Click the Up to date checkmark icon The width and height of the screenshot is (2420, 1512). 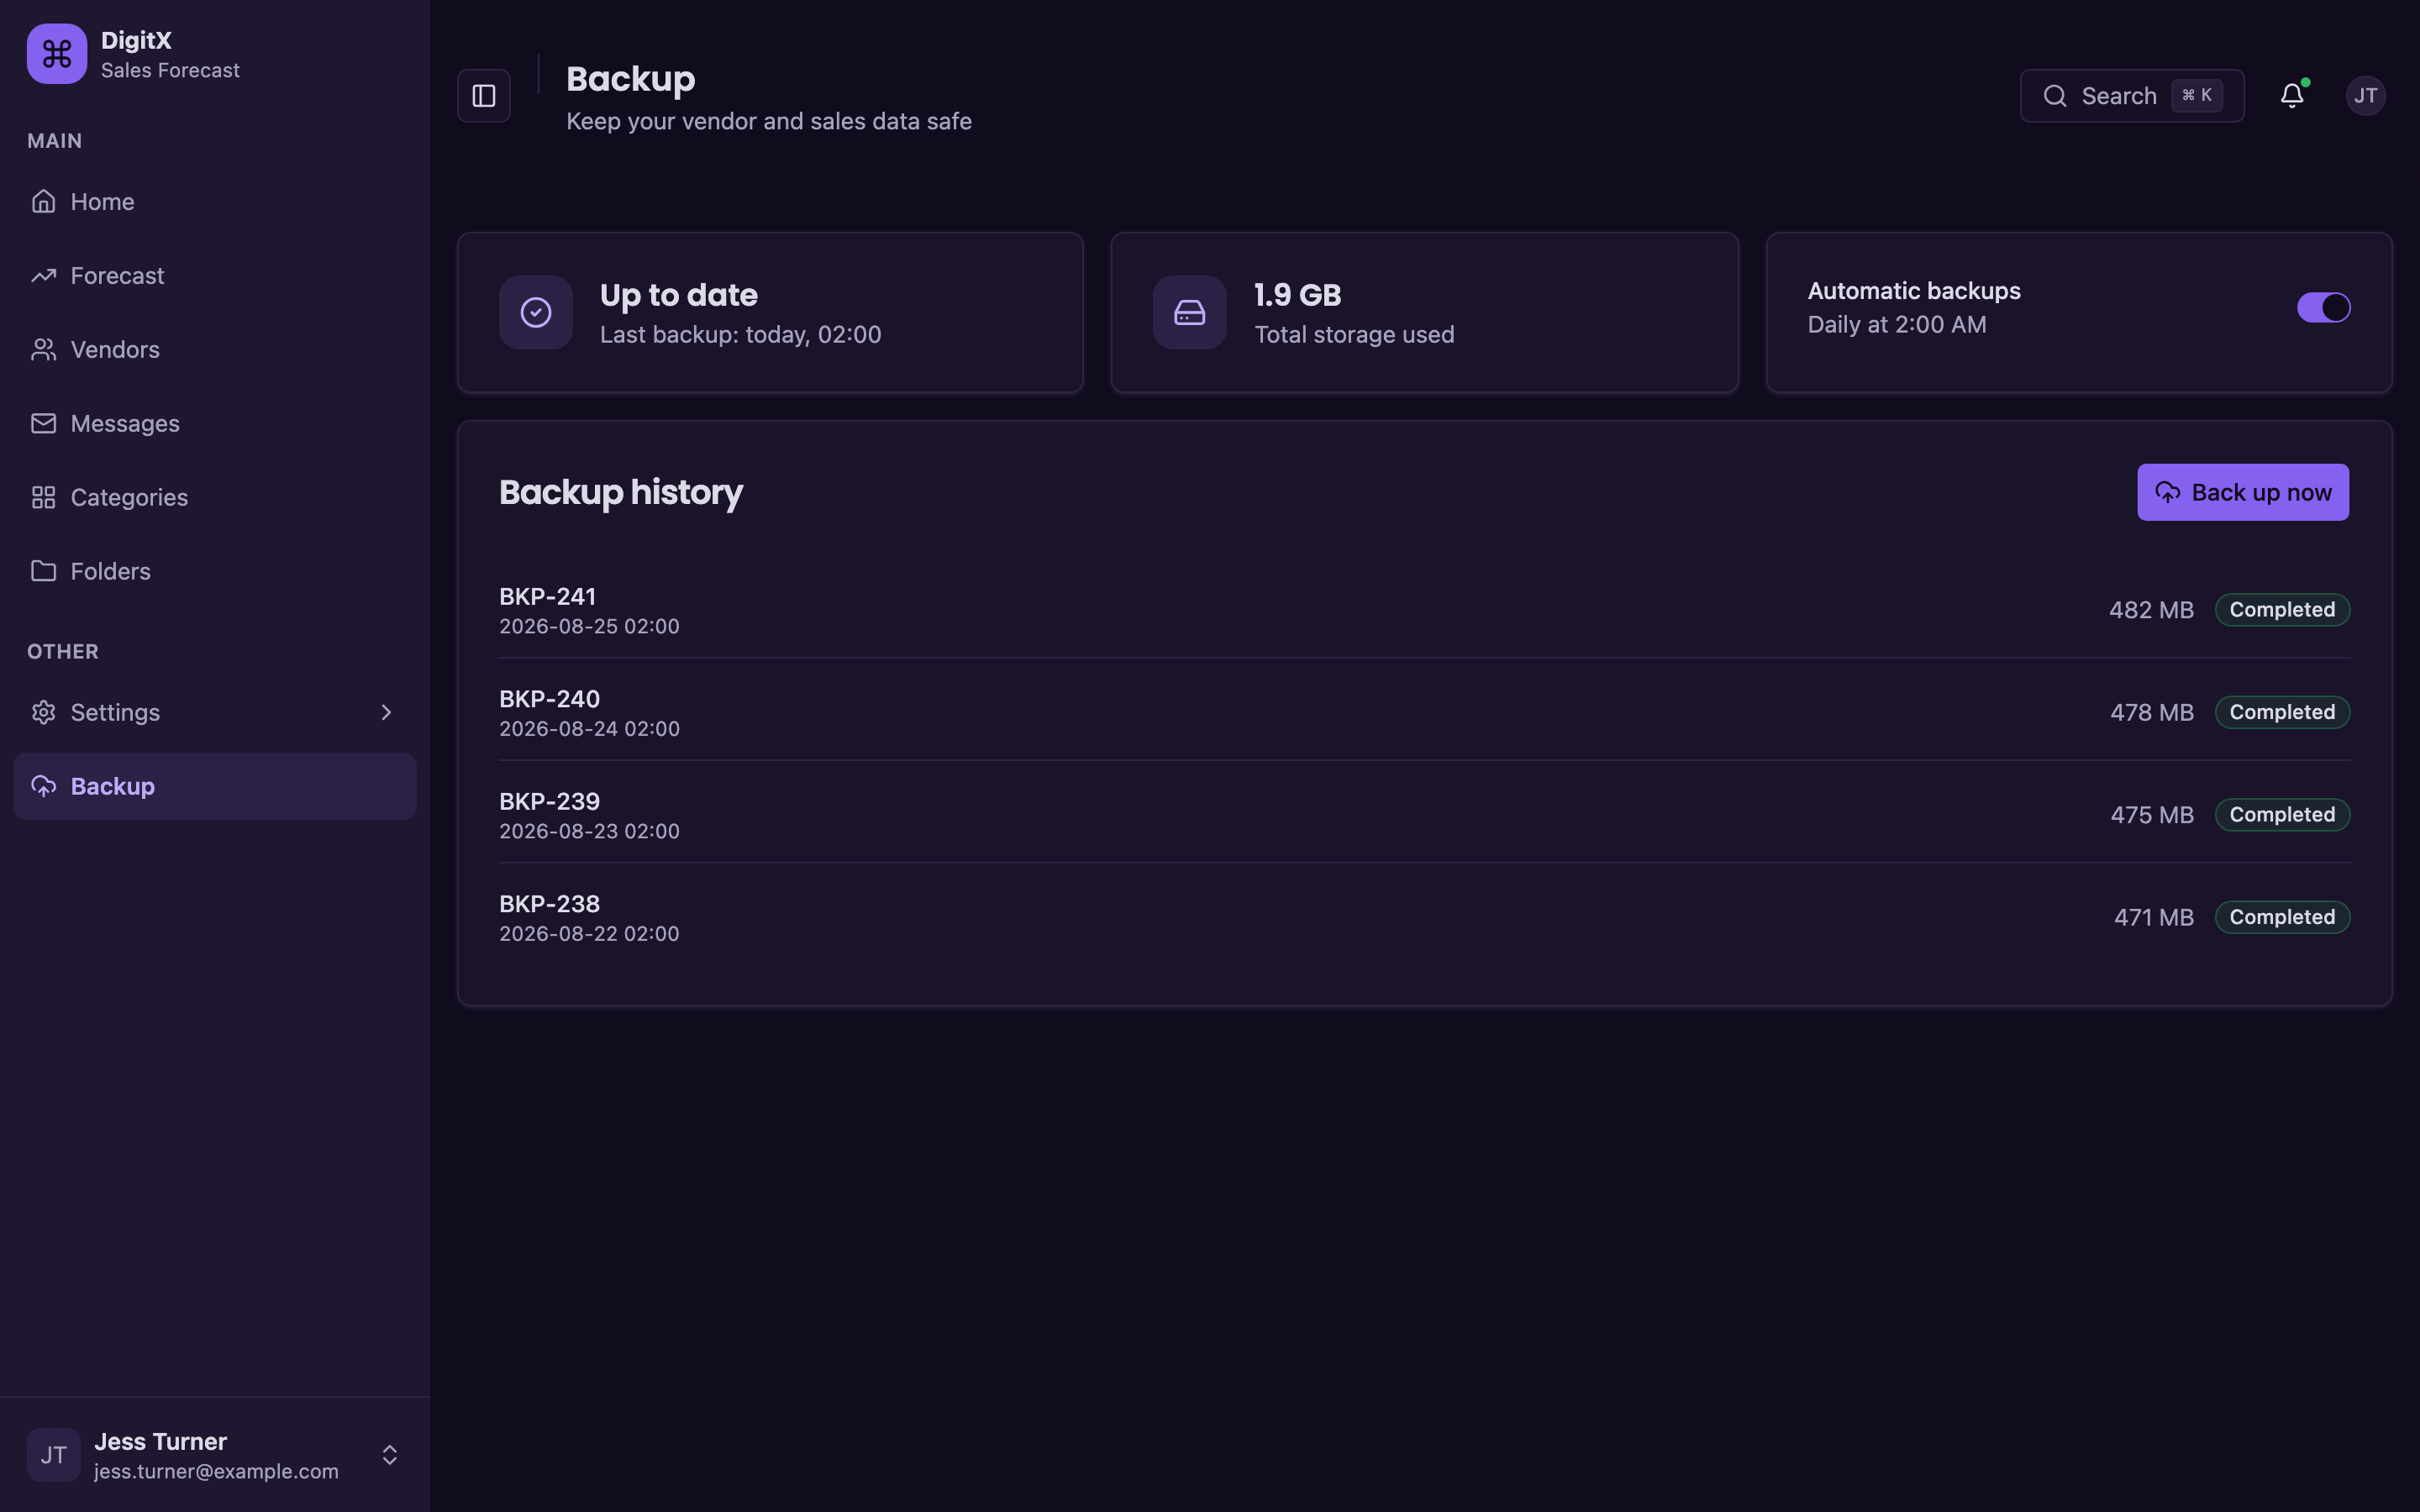pos(536,312)
